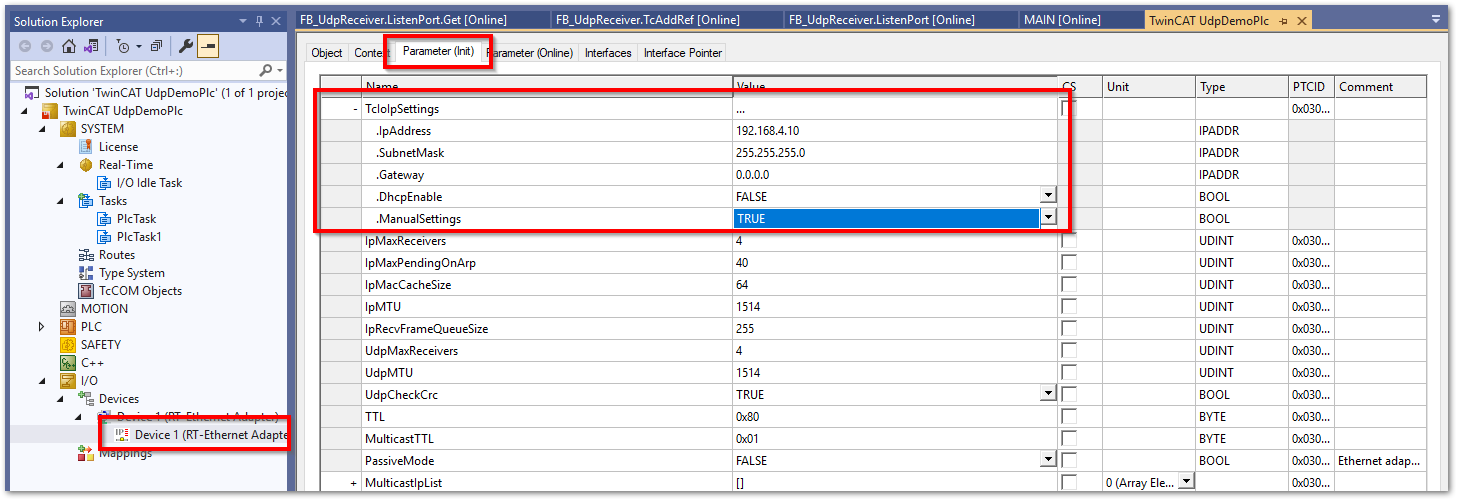Switch to the Object tab
This screenshot has width=1457, height=500.
(327, 53)
